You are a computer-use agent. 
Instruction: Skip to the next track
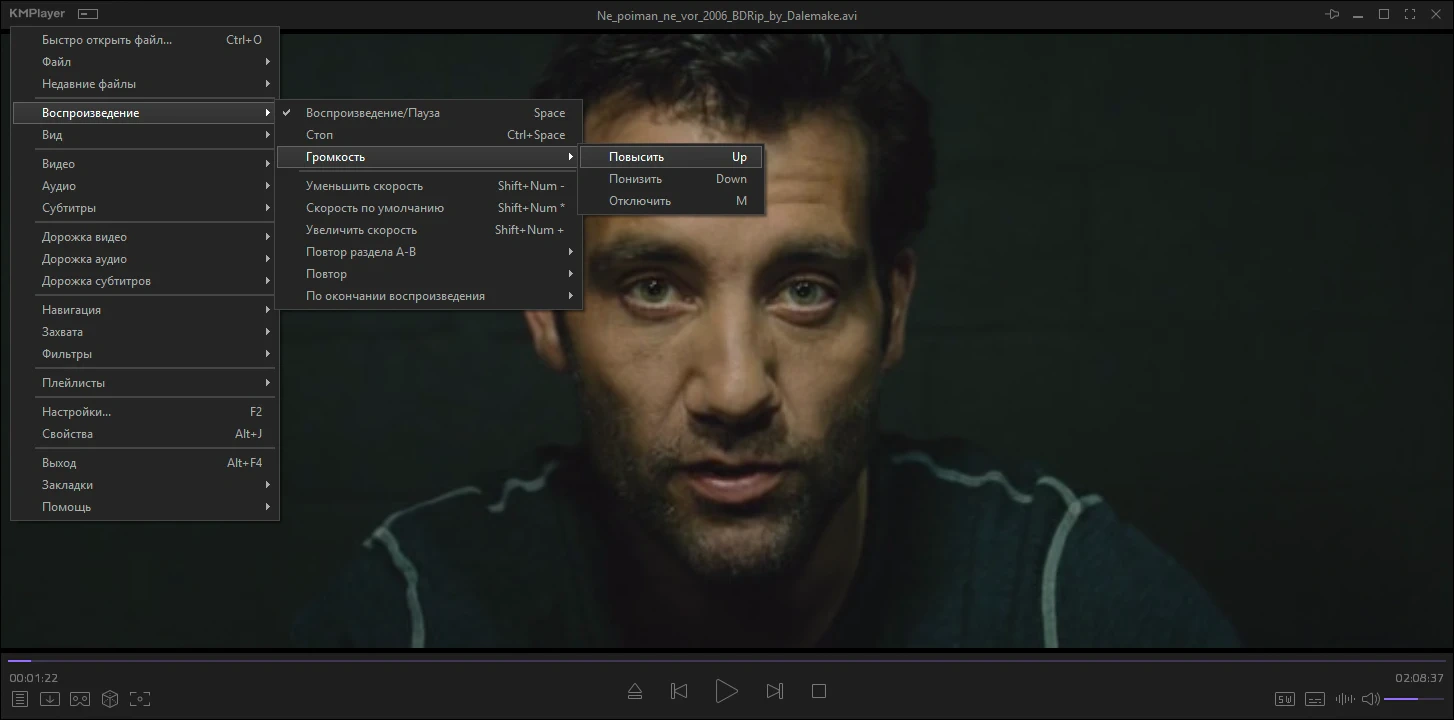pyautogui.click(x=774, y=691)
